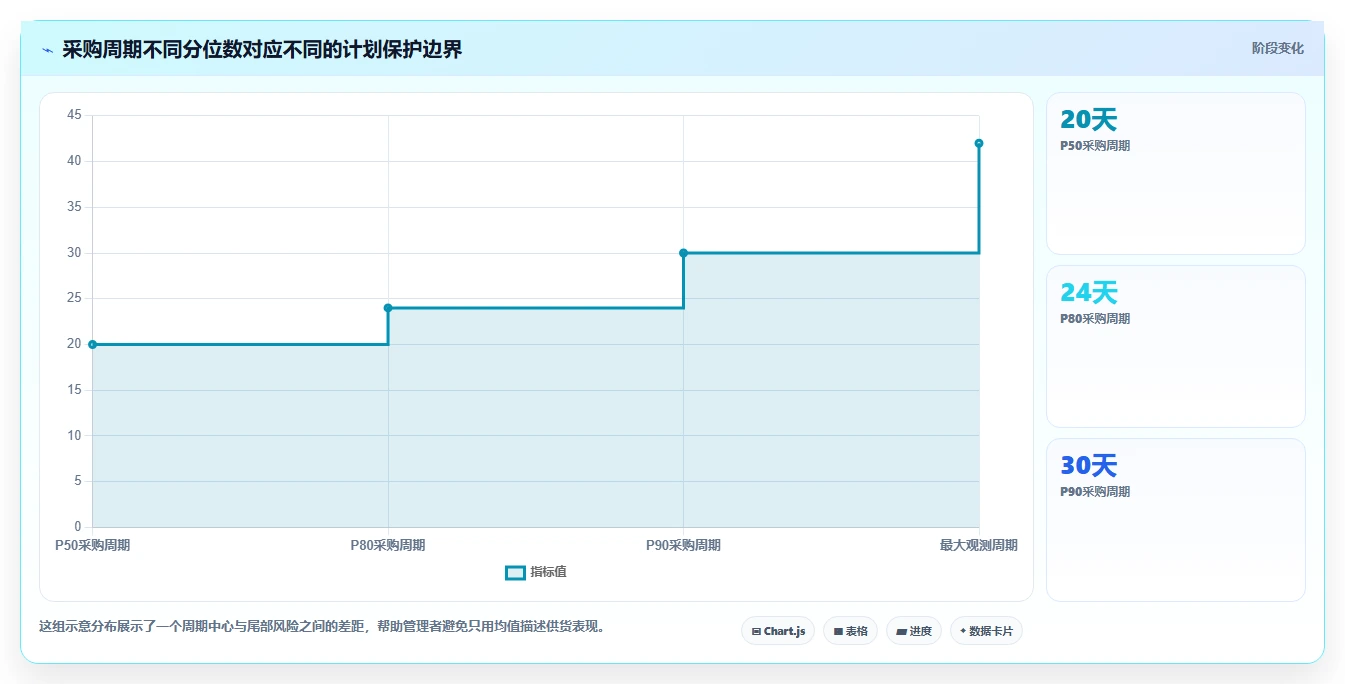The width and height of the screenshot is (1345, 684).
Task: Click the y-axis value 15
Action: click(74, 390)
